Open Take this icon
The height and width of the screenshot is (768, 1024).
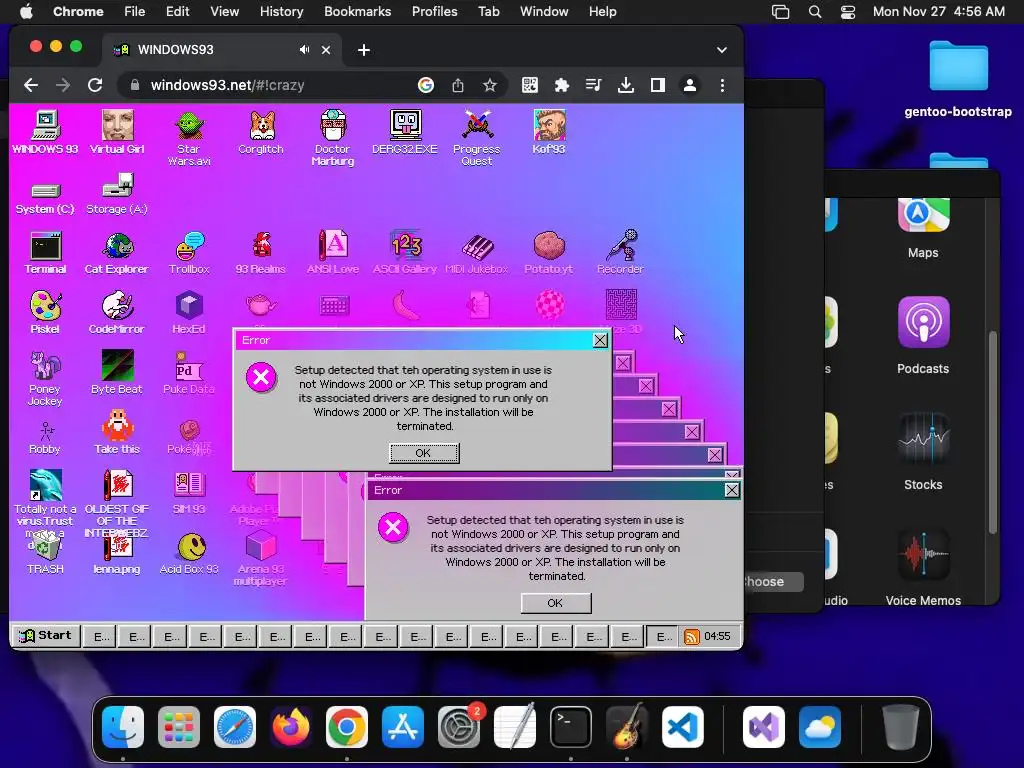117,432
